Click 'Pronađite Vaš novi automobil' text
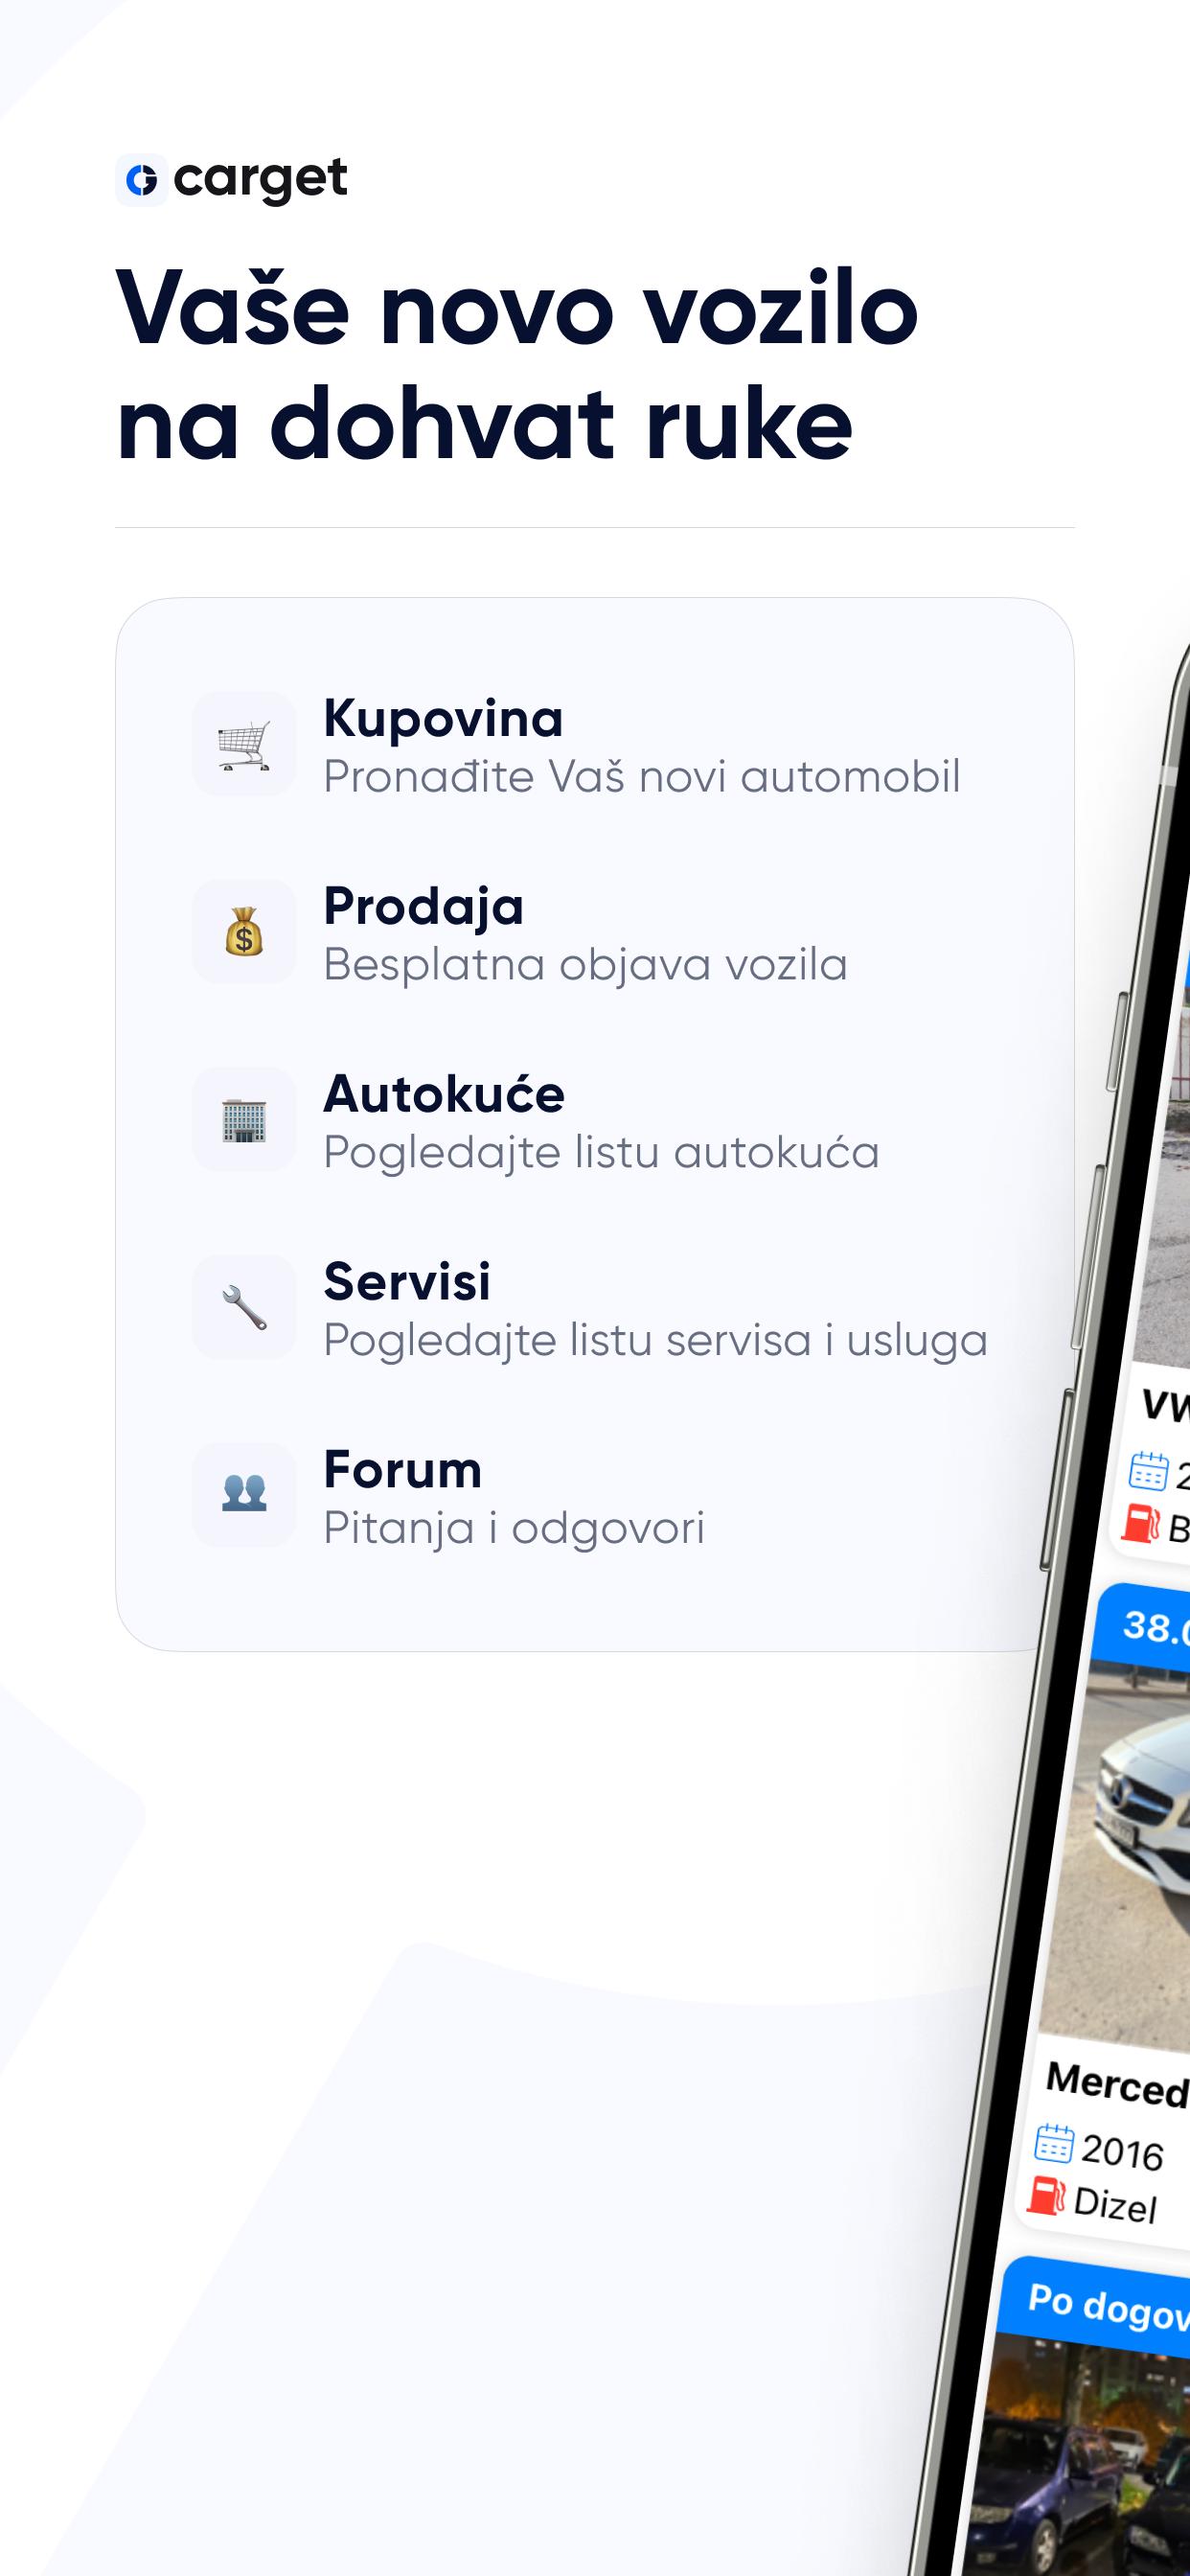 (642, 777)
